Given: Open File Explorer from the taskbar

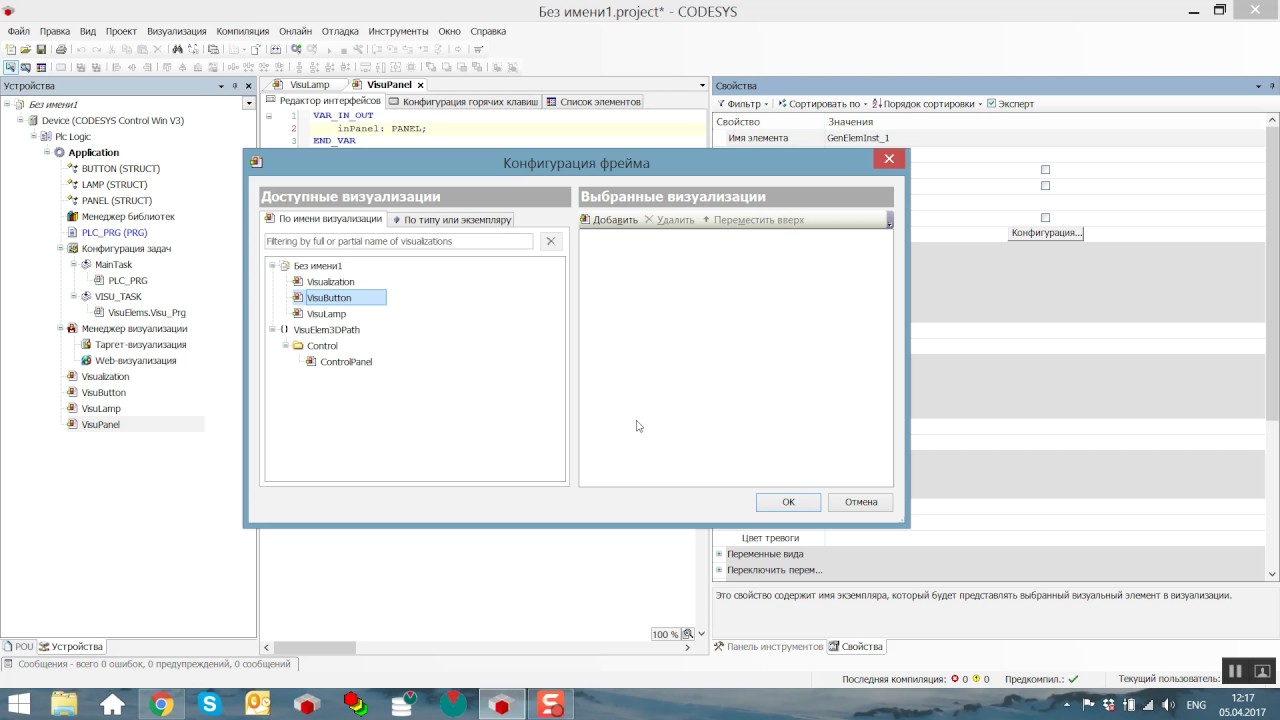Looking at the screenshot, I should pyautogui.click(x=64, y=705).
